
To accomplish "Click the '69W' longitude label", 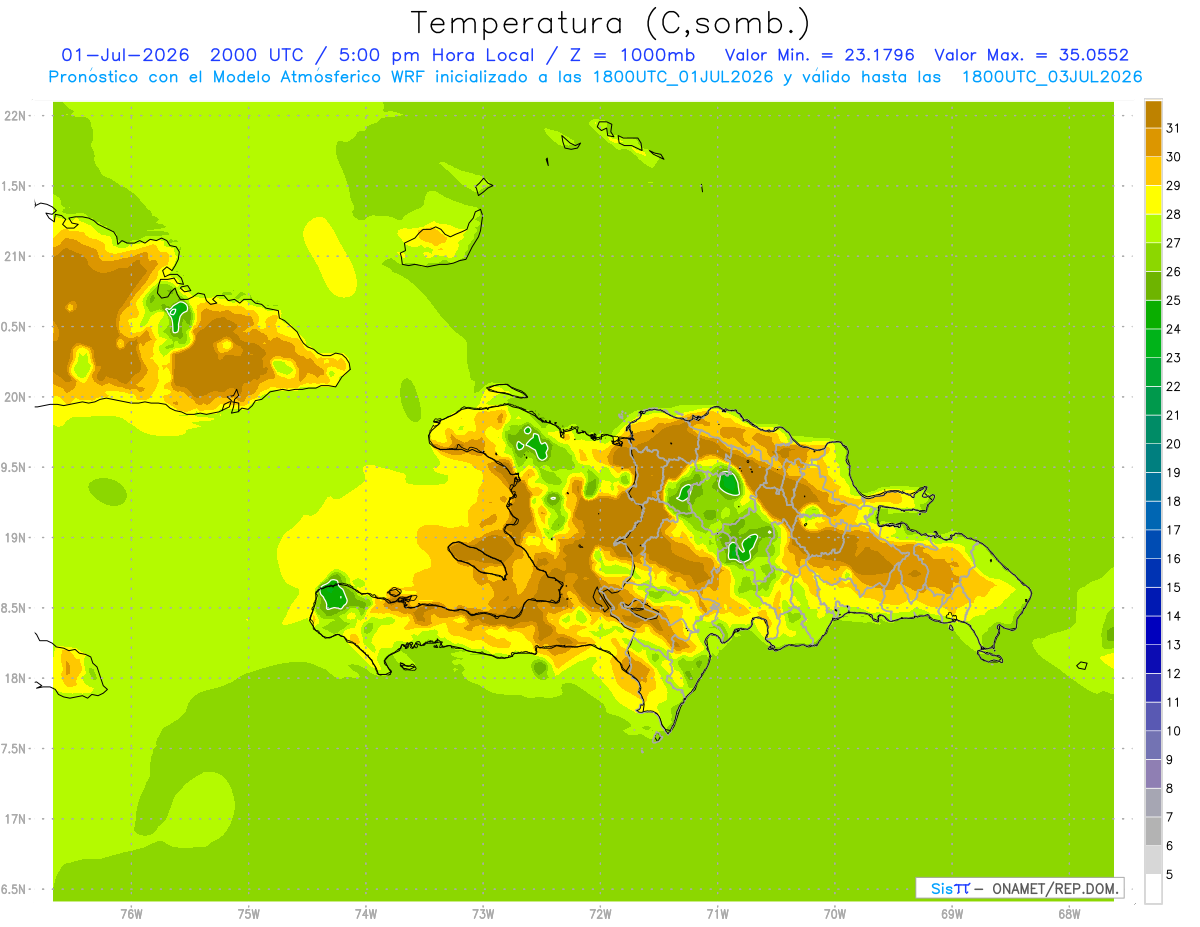I will 952,914.
